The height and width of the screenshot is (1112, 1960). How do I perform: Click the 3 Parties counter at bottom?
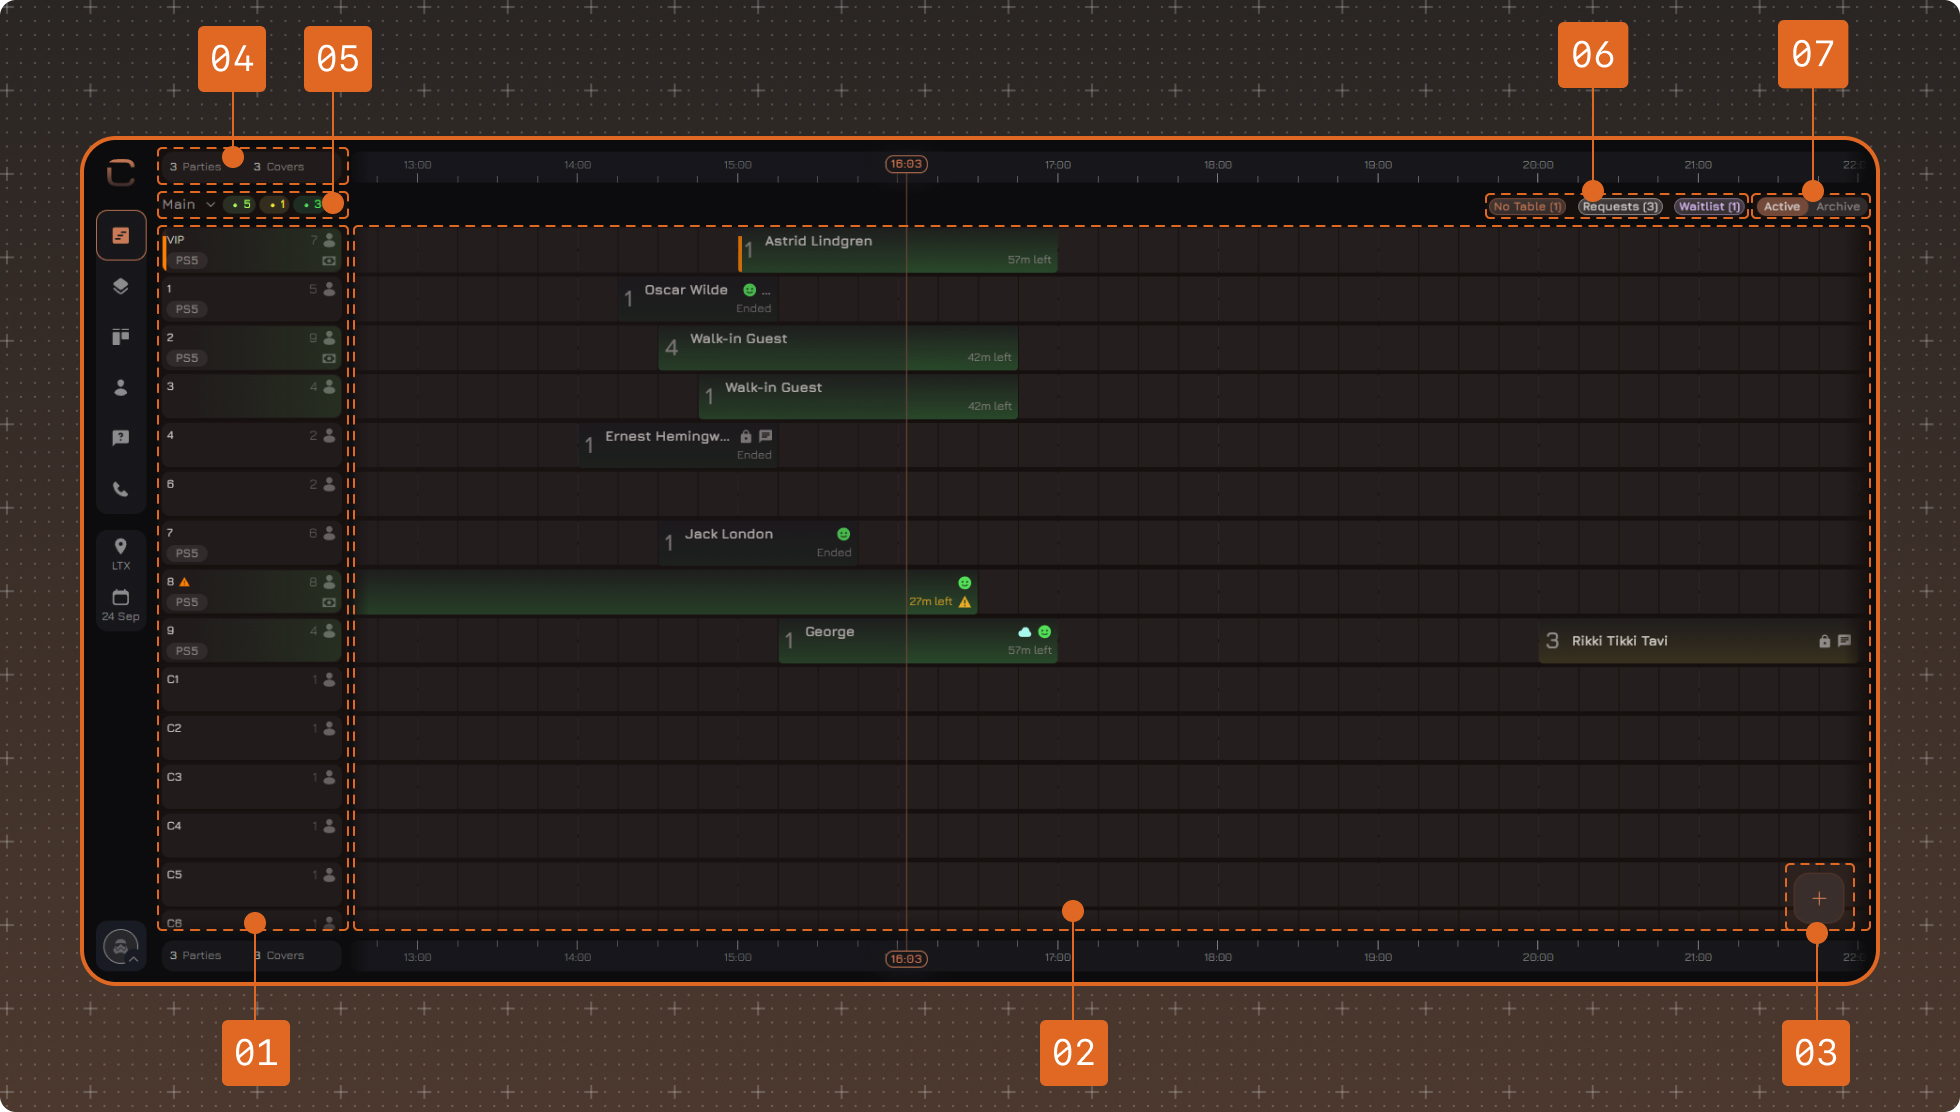click(x=195, y=956)
